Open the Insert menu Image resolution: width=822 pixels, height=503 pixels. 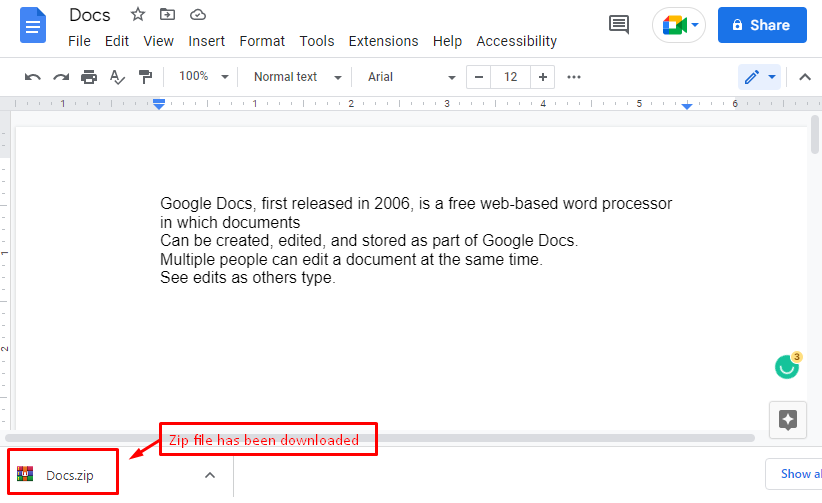point(207,41)
